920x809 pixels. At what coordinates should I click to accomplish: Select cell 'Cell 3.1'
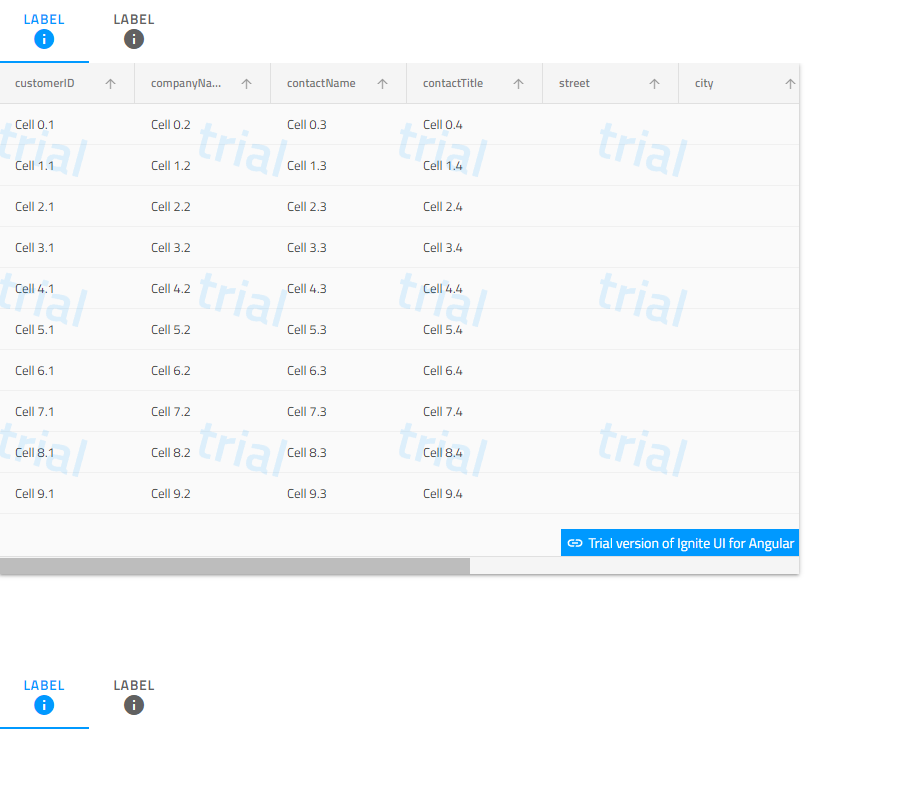pos(67,248)
